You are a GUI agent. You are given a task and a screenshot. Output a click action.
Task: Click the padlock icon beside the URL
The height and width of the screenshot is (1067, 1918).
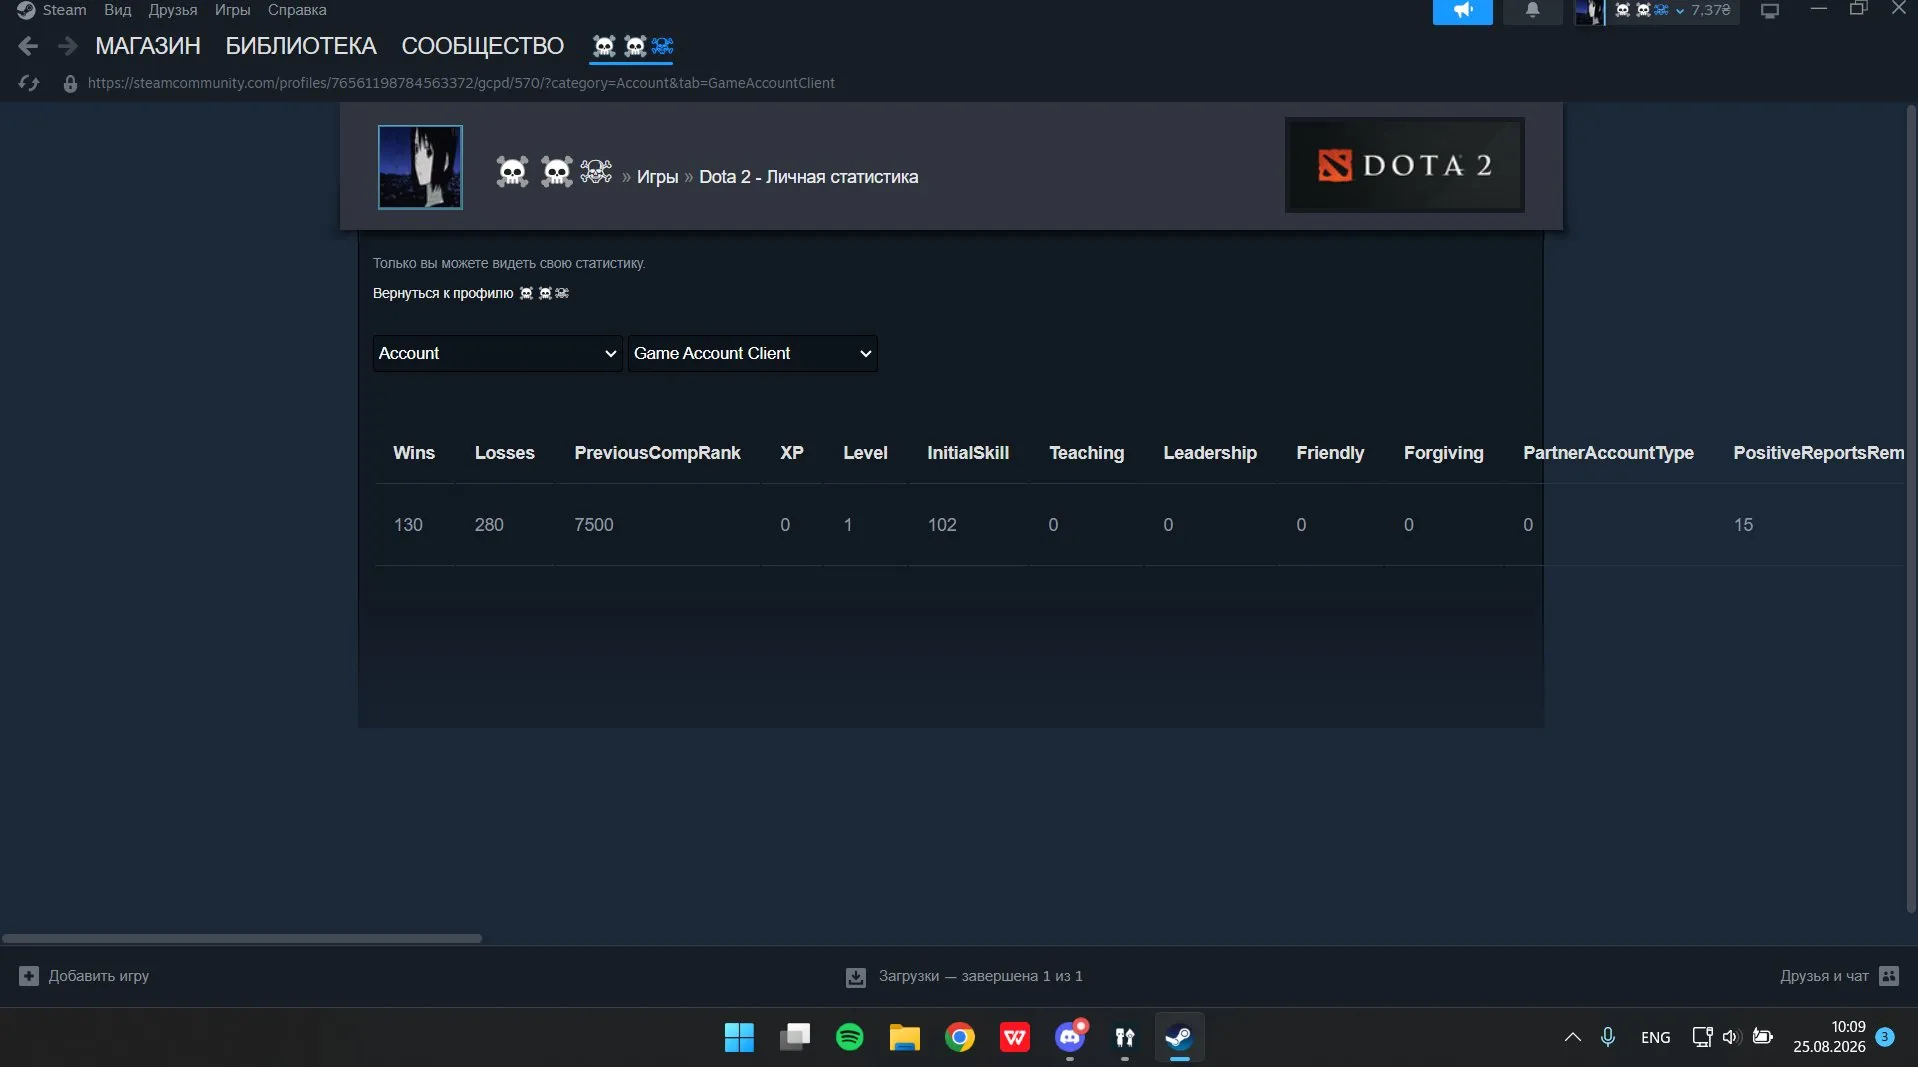click(x=70, y=84)
